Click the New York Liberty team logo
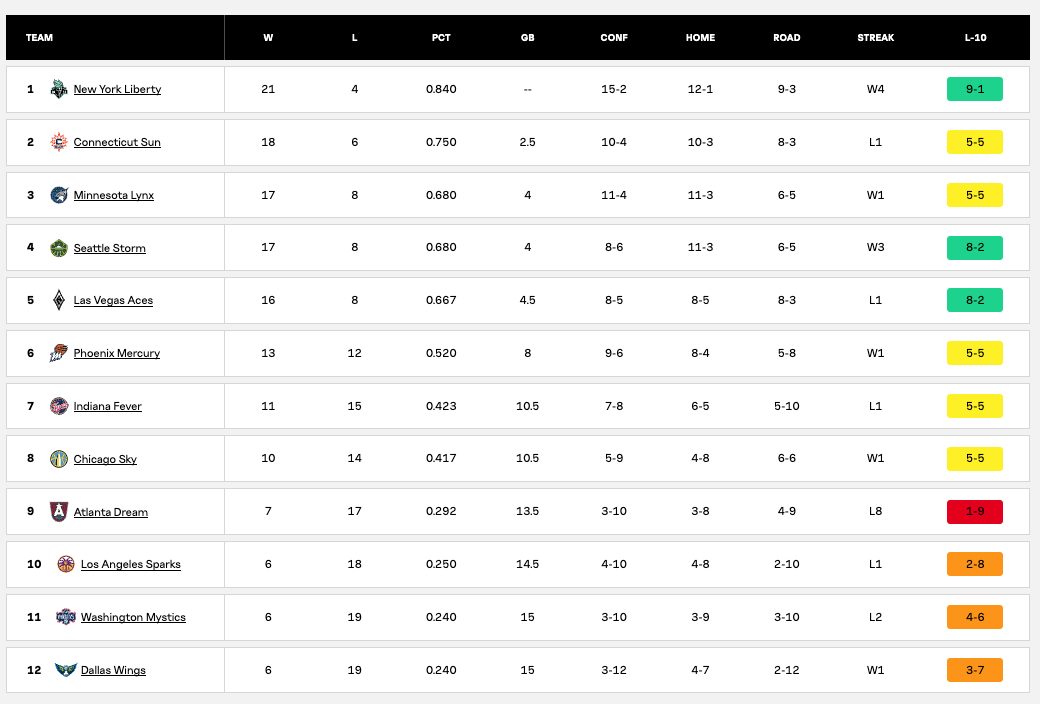1040x704 pixels. pyautogui.click(x=59, y=89)
